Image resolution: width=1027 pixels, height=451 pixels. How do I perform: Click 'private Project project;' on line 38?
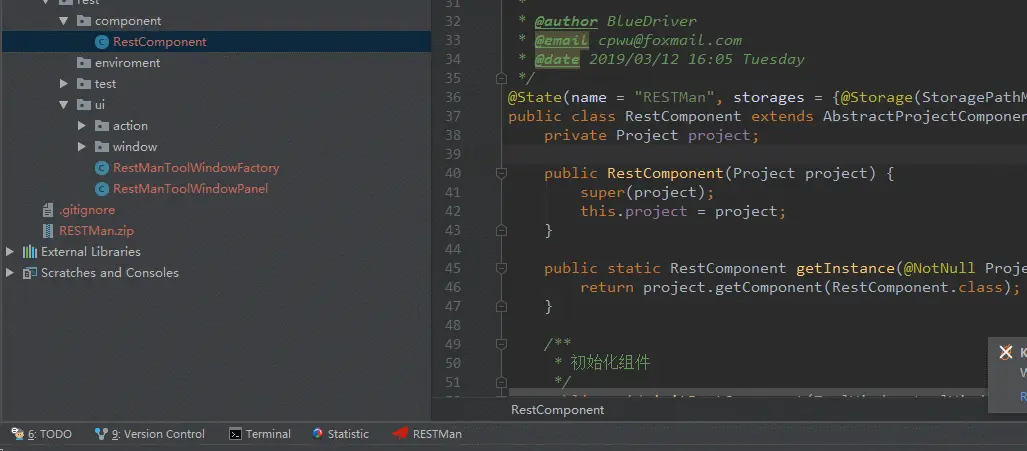(652, 135)
